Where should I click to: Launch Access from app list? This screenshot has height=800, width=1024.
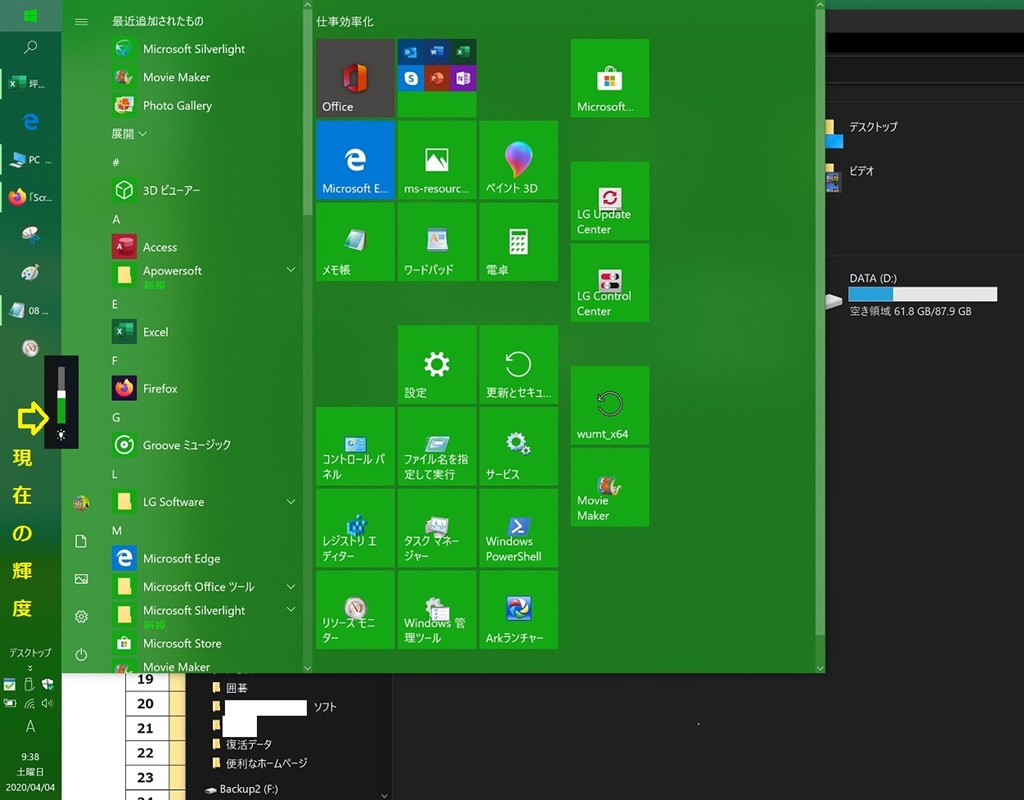204,247
